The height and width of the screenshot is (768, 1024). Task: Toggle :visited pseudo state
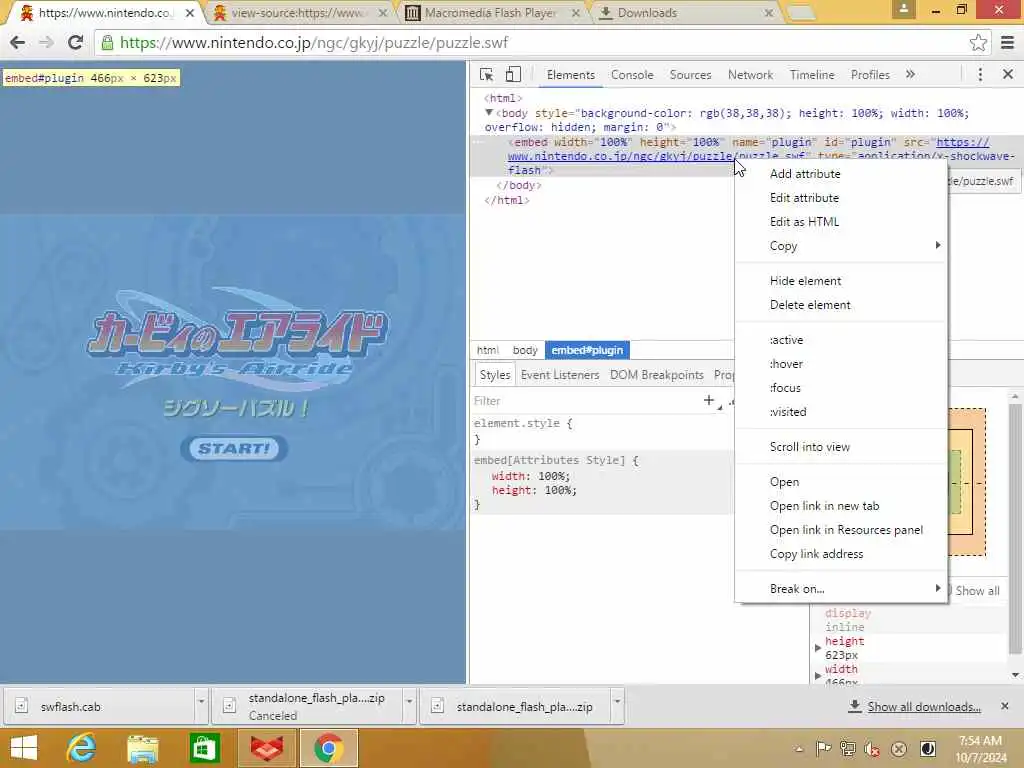tap(841, 412)
